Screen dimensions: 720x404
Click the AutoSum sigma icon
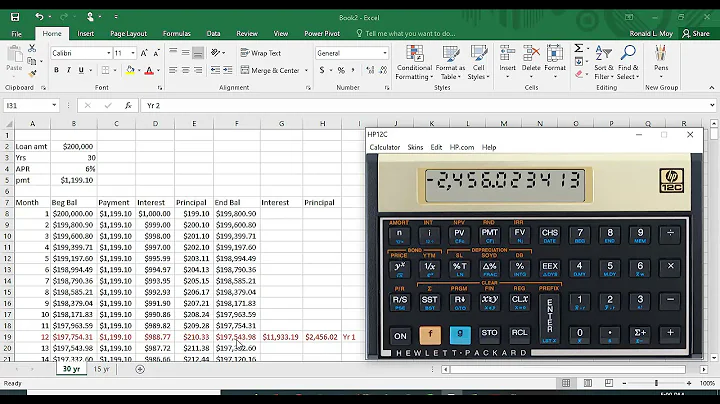pyautogui.click(x=578, y=48)
